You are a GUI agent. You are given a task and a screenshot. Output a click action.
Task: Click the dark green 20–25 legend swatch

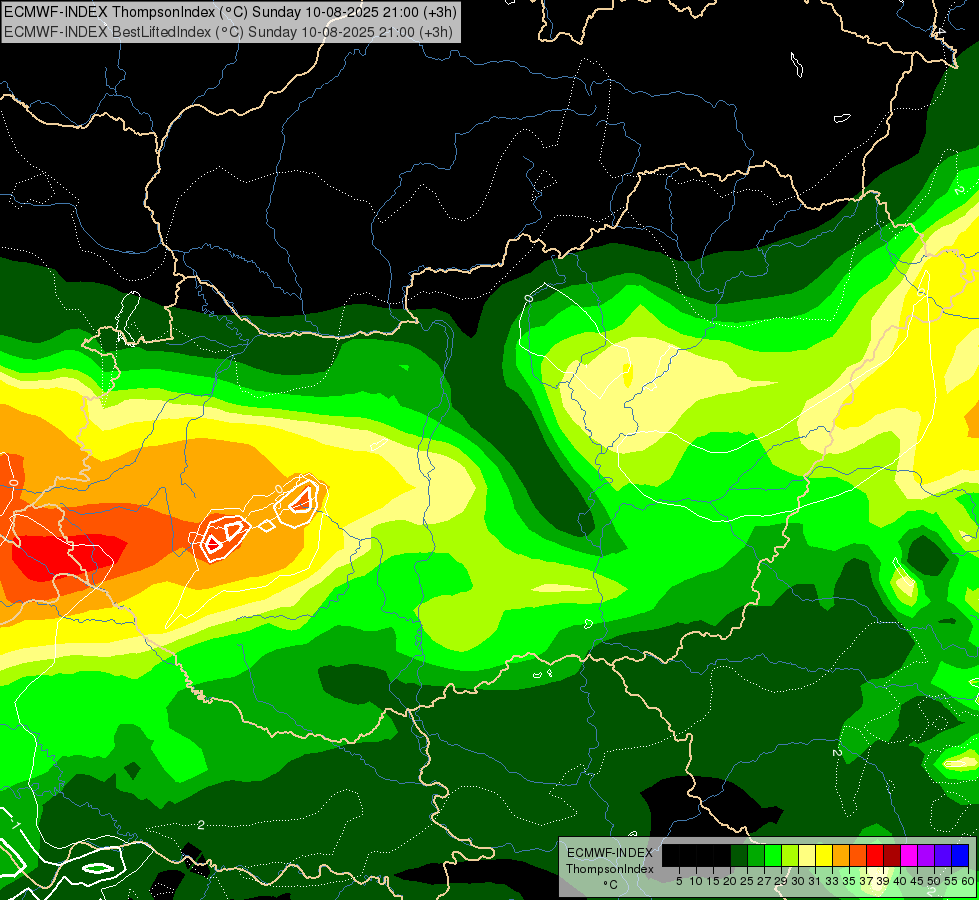739,855
